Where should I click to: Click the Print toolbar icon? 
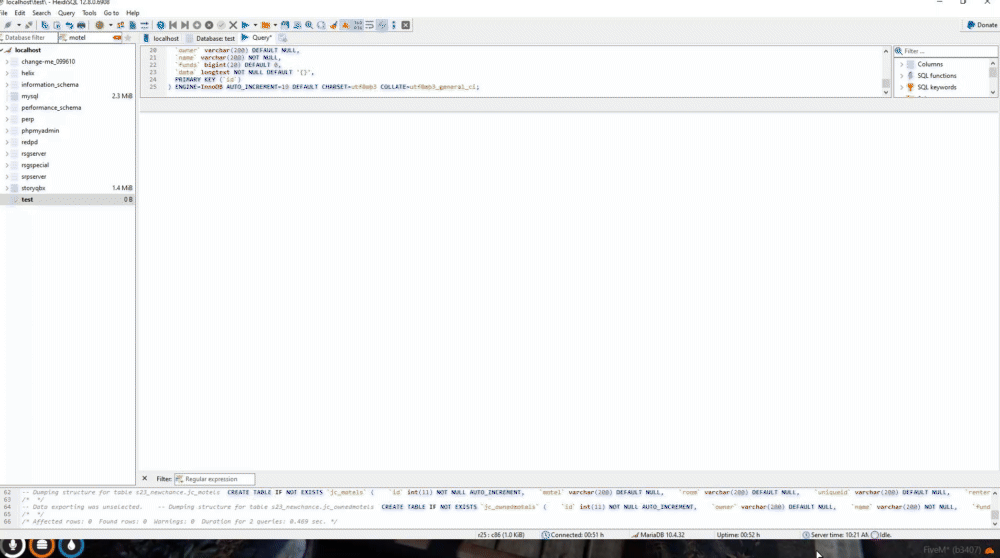click(x=81, y=25)
